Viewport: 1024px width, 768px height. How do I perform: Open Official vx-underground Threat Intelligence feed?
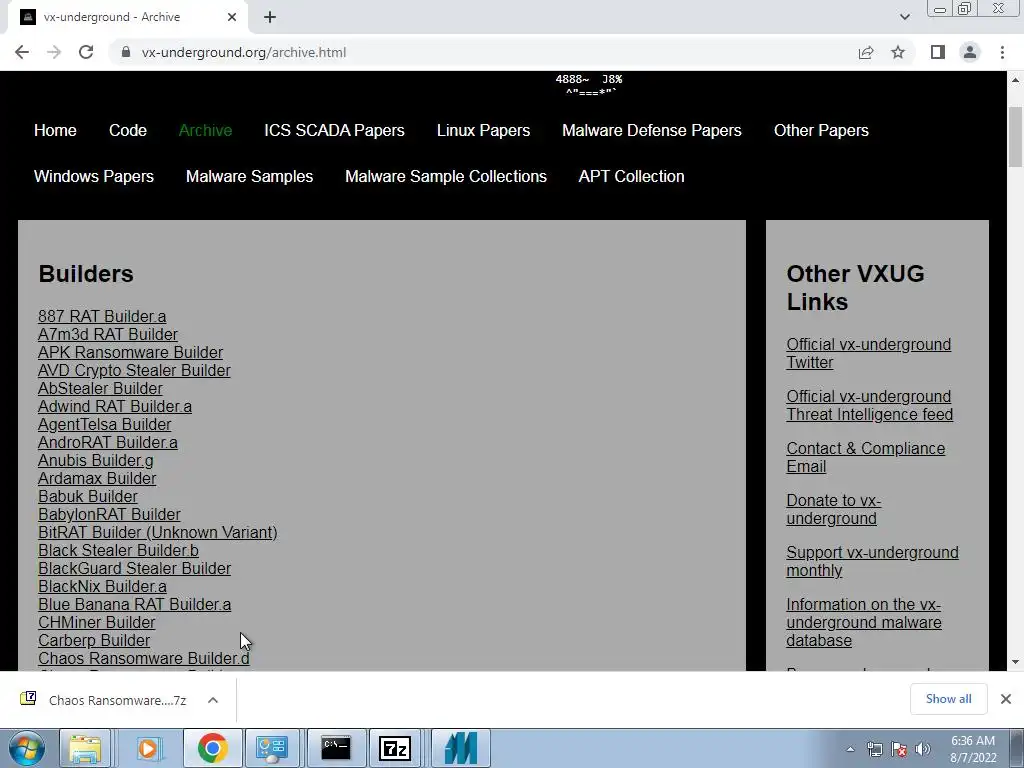[x=869, y=406]
